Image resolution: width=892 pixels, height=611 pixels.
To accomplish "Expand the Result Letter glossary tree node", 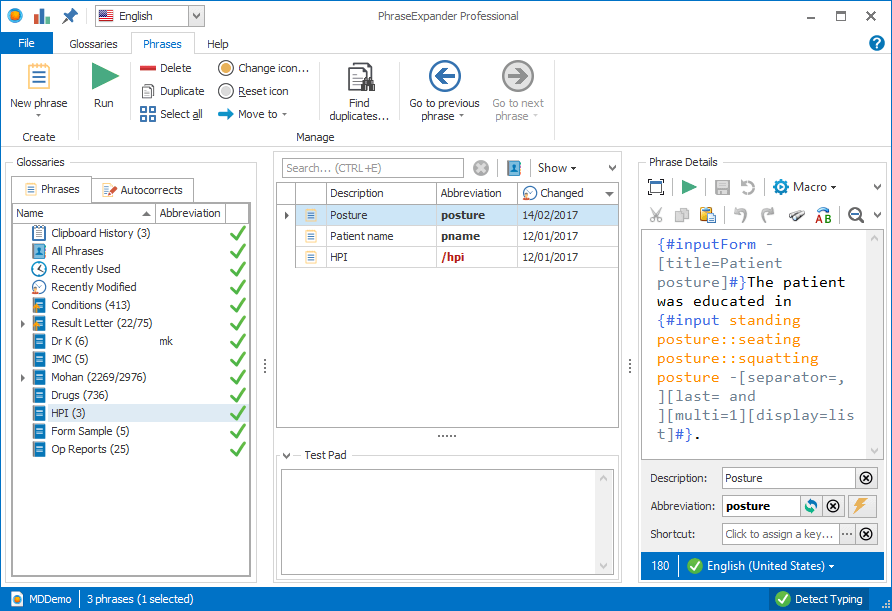I will point(23,324).
